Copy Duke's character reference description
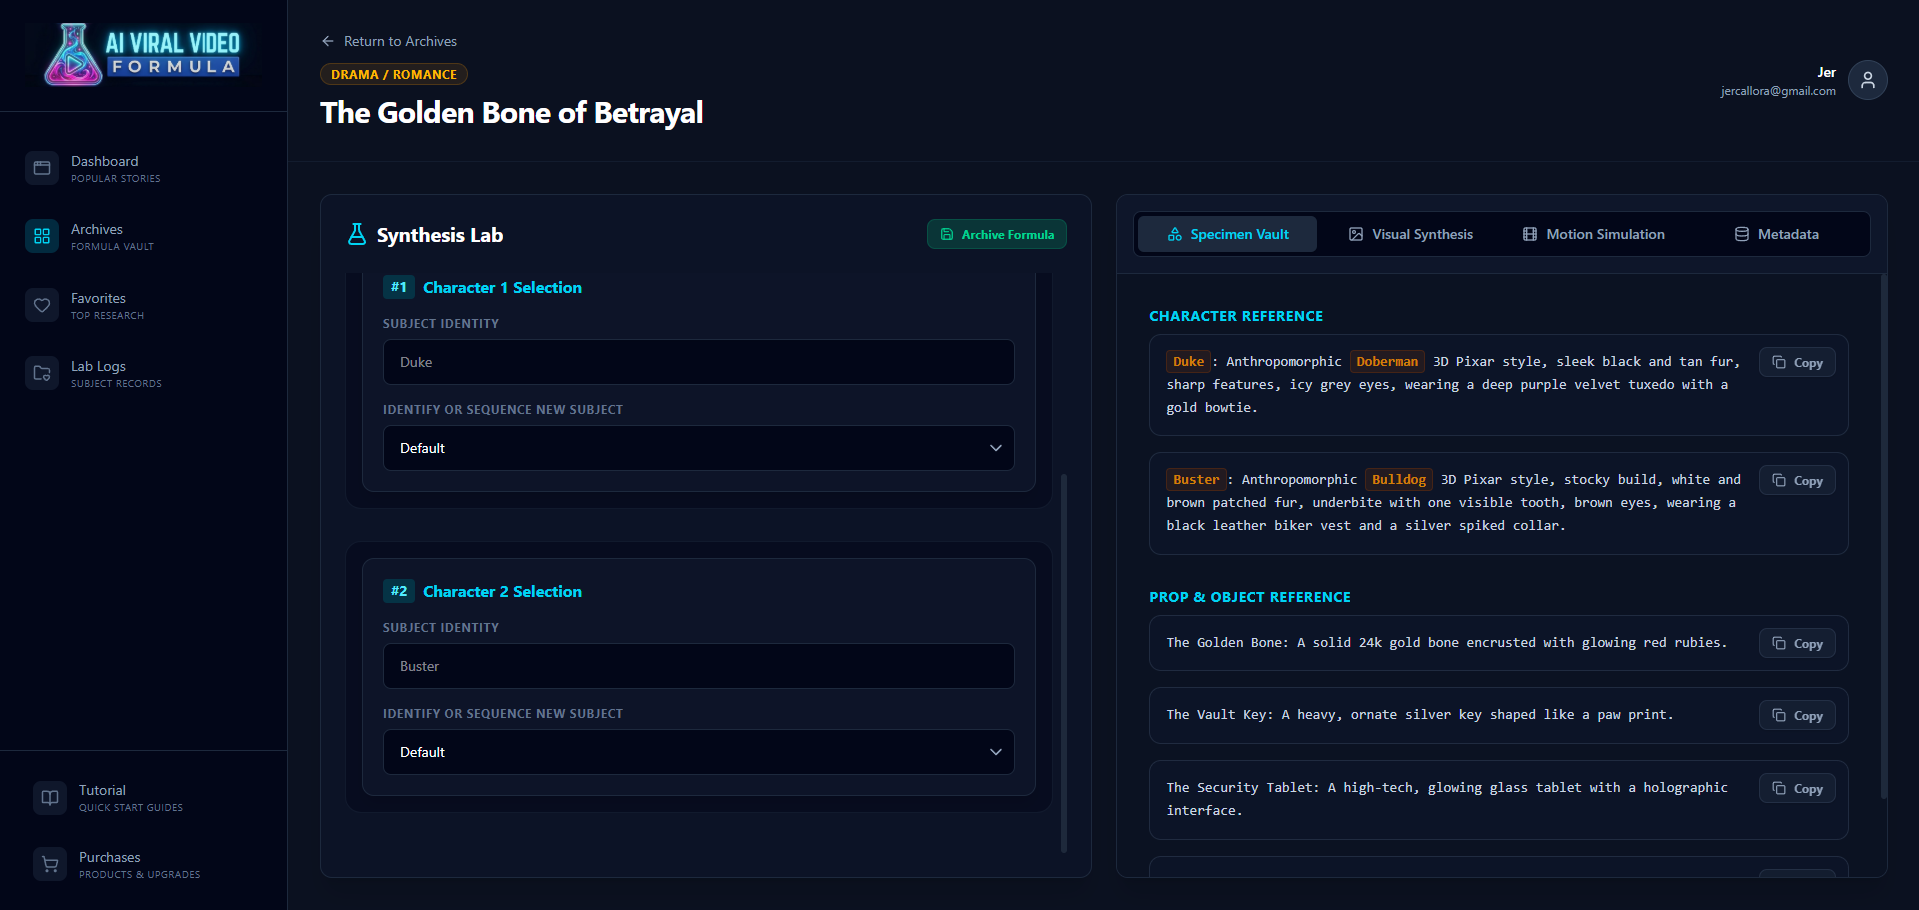Image resolution: width=1919 pixels, height=910 pixels. pos(1796,362)
